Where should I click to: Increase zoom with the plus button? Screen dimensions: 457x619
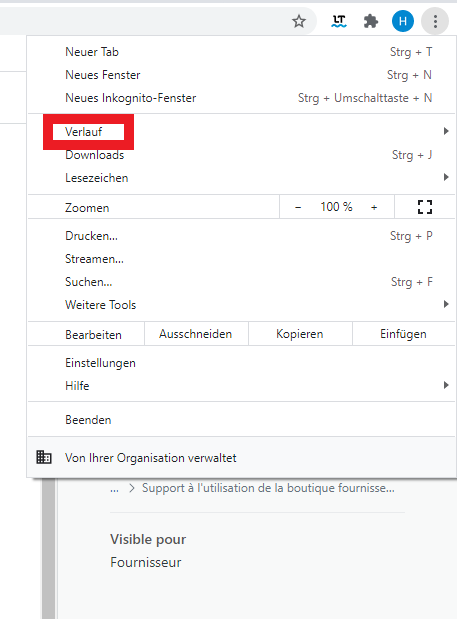(x=374, y=207)
